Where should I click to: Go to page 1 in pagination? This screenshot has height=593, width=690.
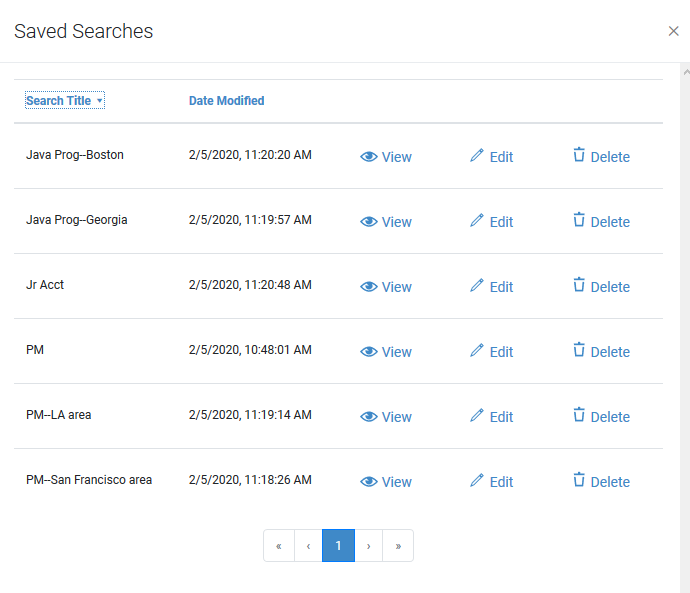(338, 546)
